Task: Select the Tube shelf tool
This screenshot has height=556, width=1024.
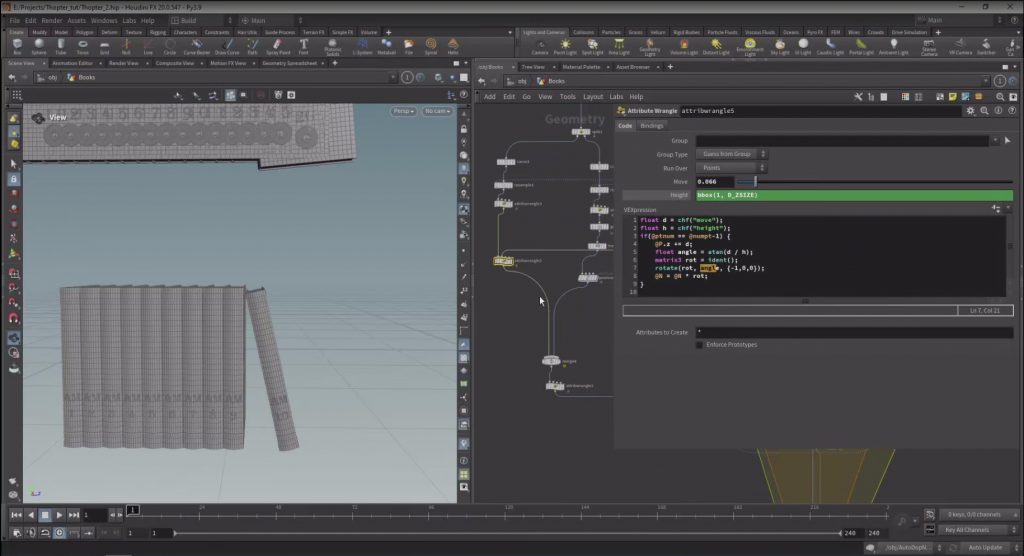Action: (x=61, y=46)
